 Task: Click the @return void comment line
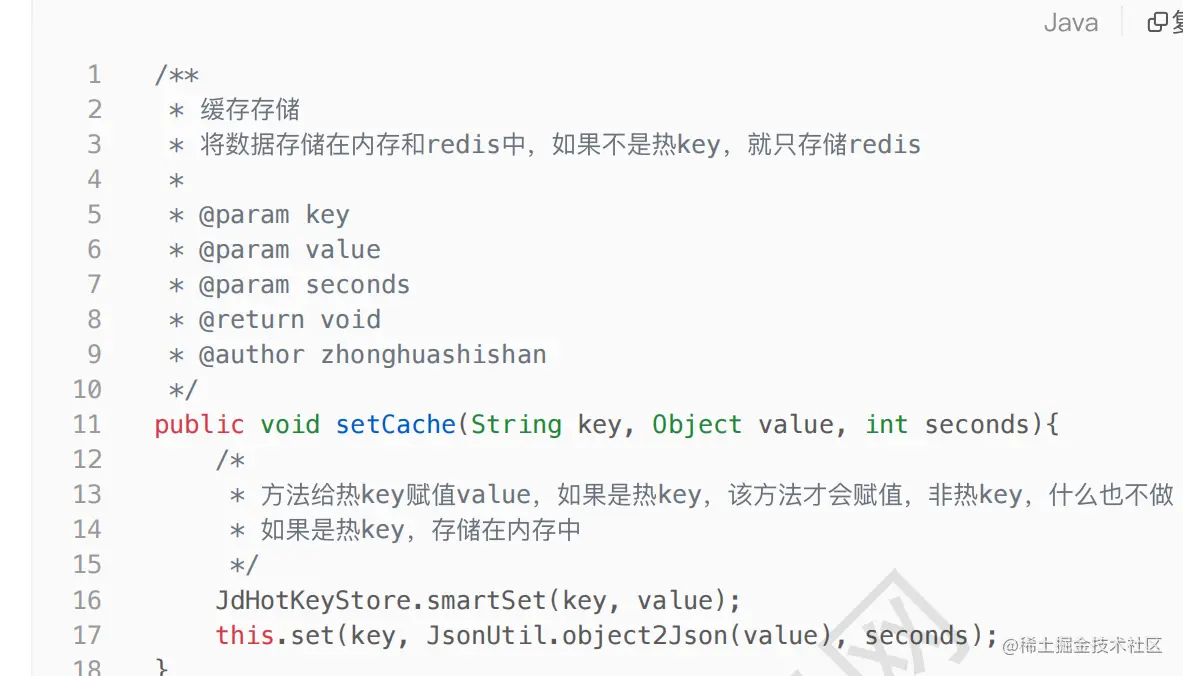pos(289,319)
